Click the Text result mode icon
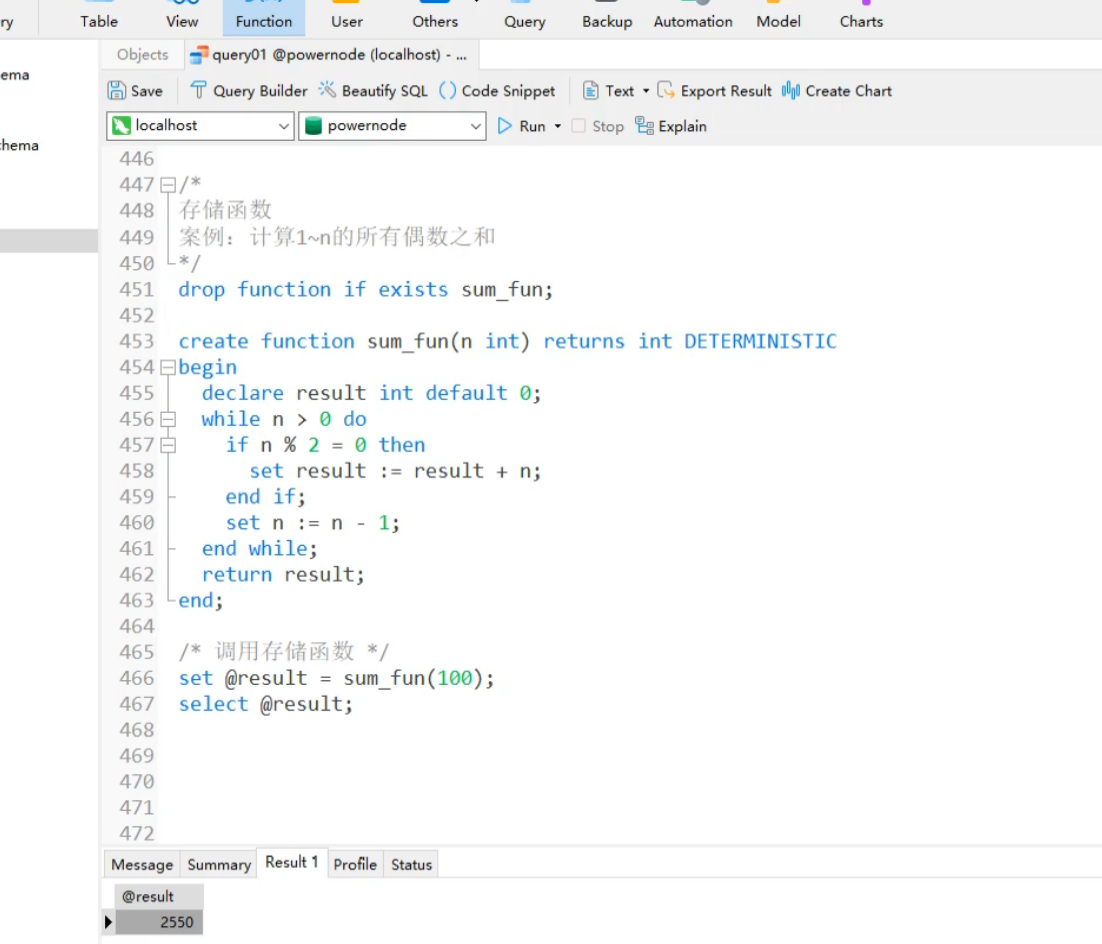This screenshot has height=944, width=1102. [590, 91]
